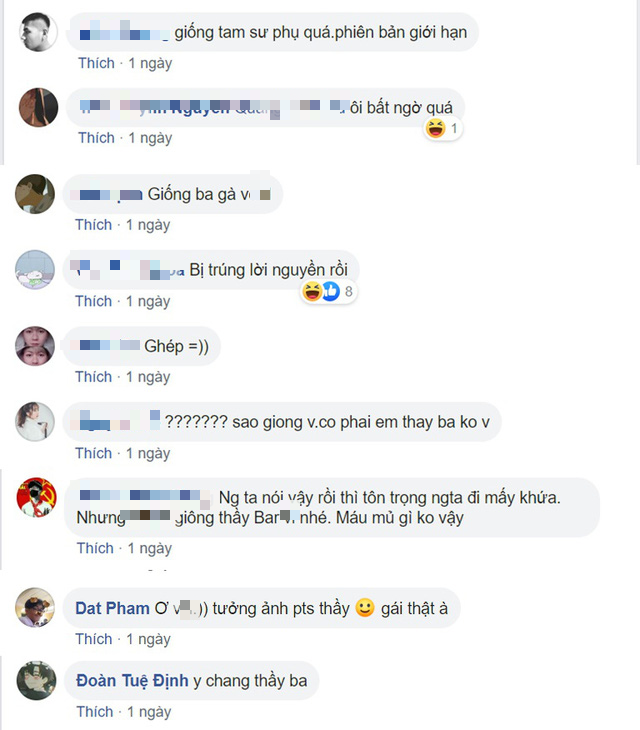Screen dimensions: 640x730
Task: Open Đoàn Tuệ Định's avatar
Action: point(36,680)
